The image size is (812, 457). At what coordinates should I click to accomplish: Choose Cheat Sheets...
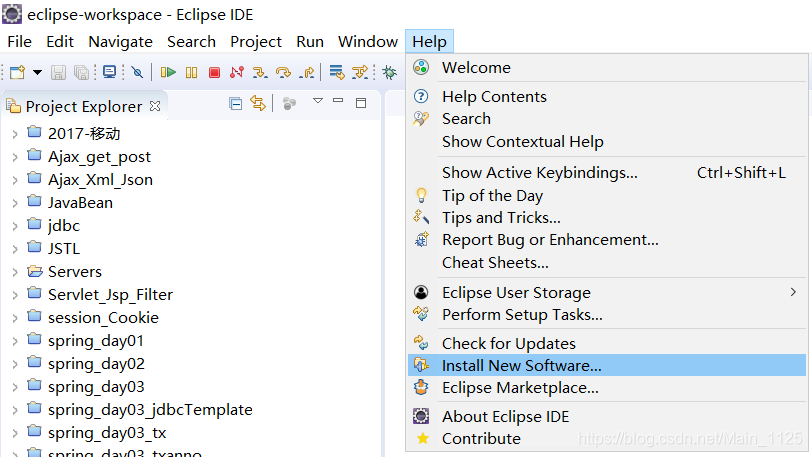point(607,263)
